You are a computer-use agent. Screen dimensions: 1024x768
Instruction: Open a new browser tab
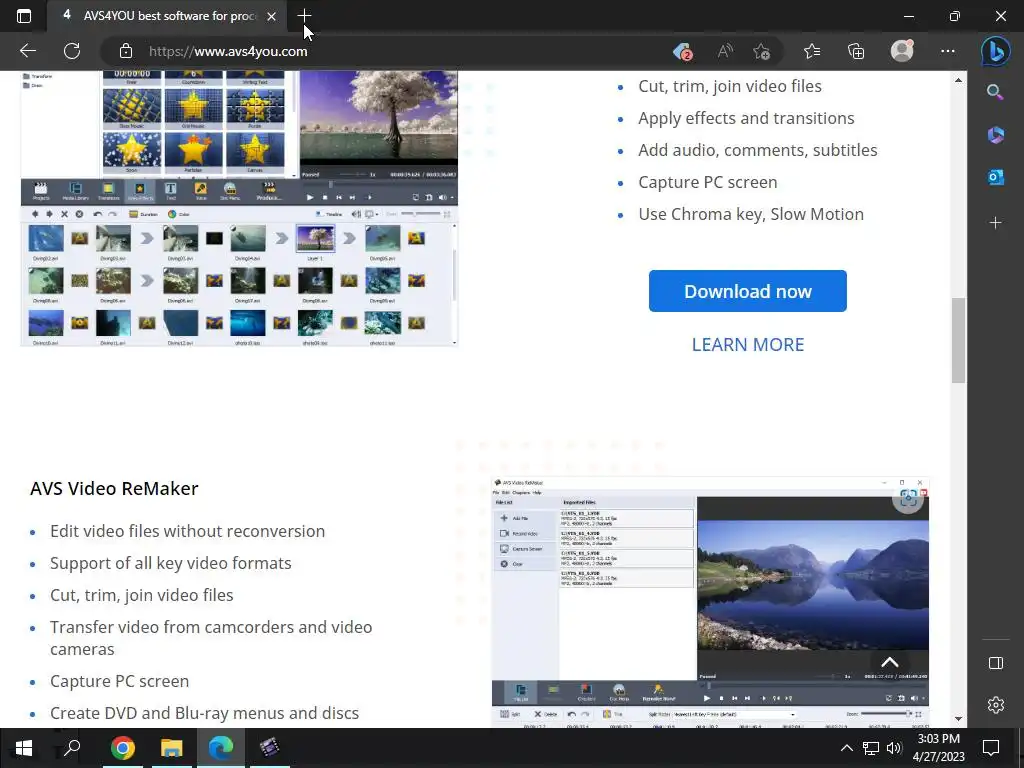[304, 16]
